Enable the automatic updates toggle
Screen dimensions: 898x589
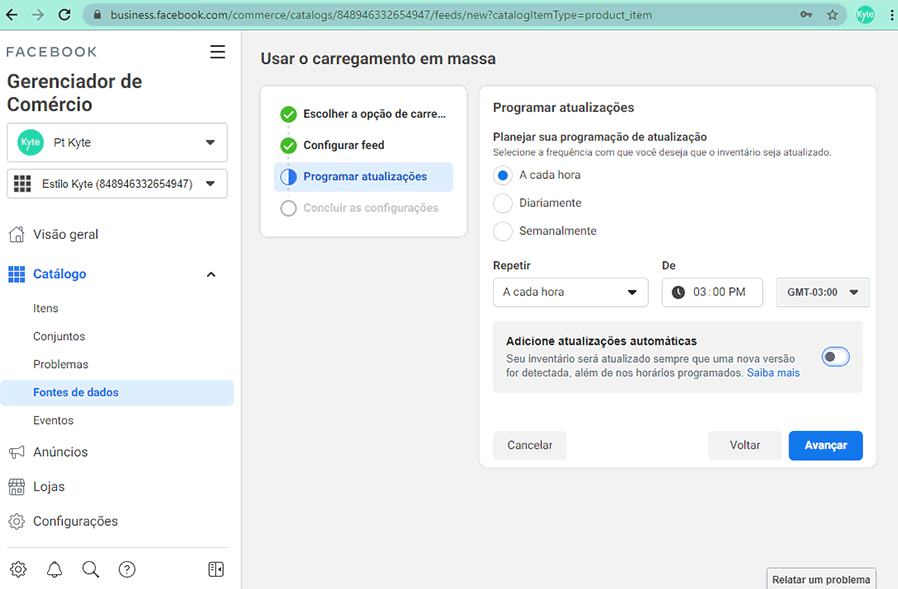(835, 357)
